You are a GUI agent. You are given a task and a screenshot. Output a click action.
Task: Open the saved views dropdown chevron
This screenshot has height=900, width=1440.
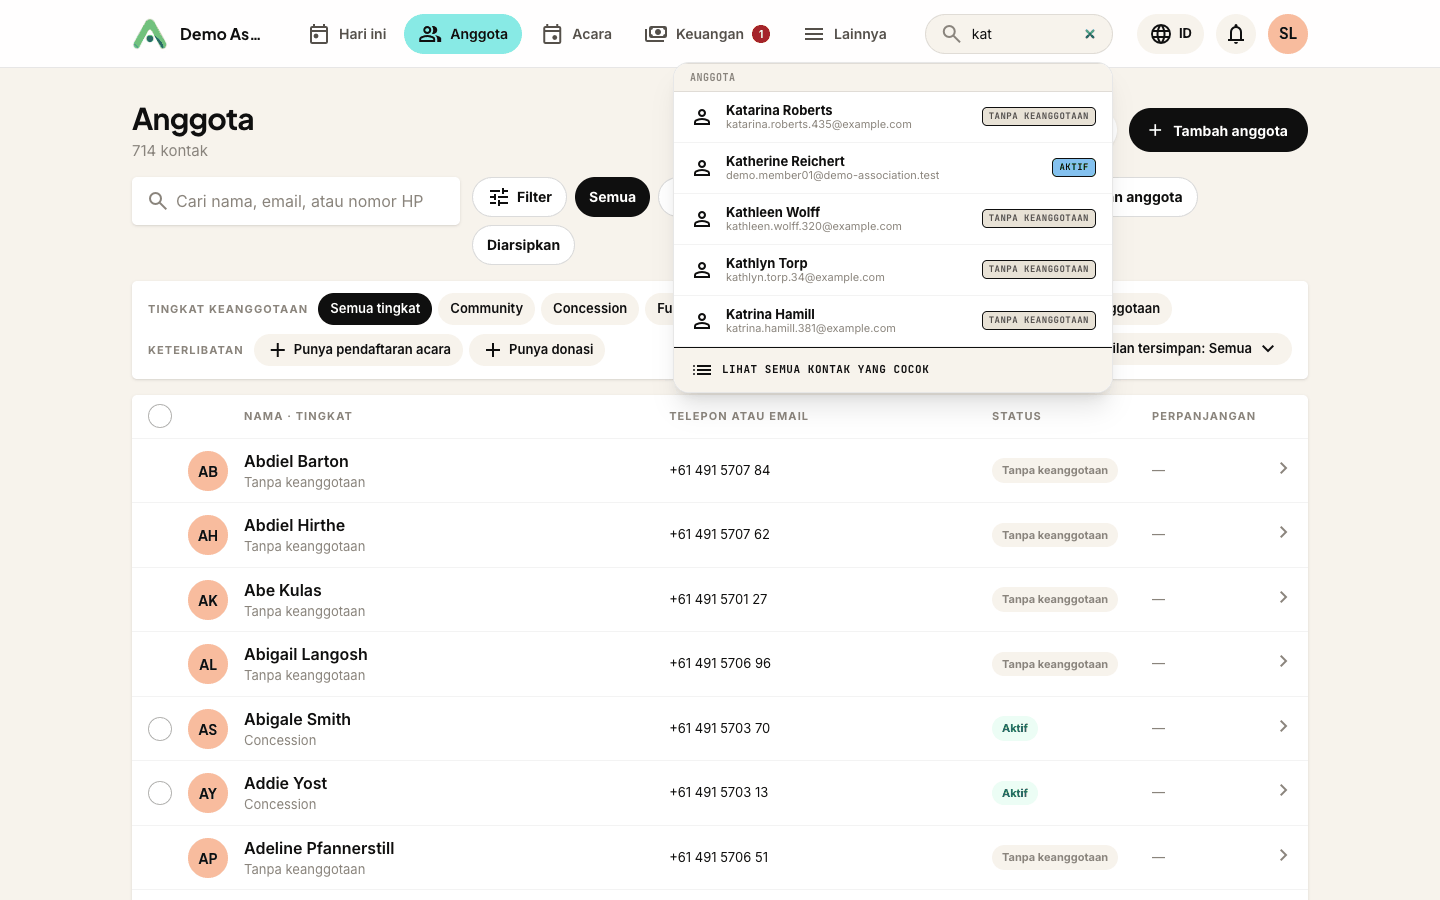point(1268,349)
